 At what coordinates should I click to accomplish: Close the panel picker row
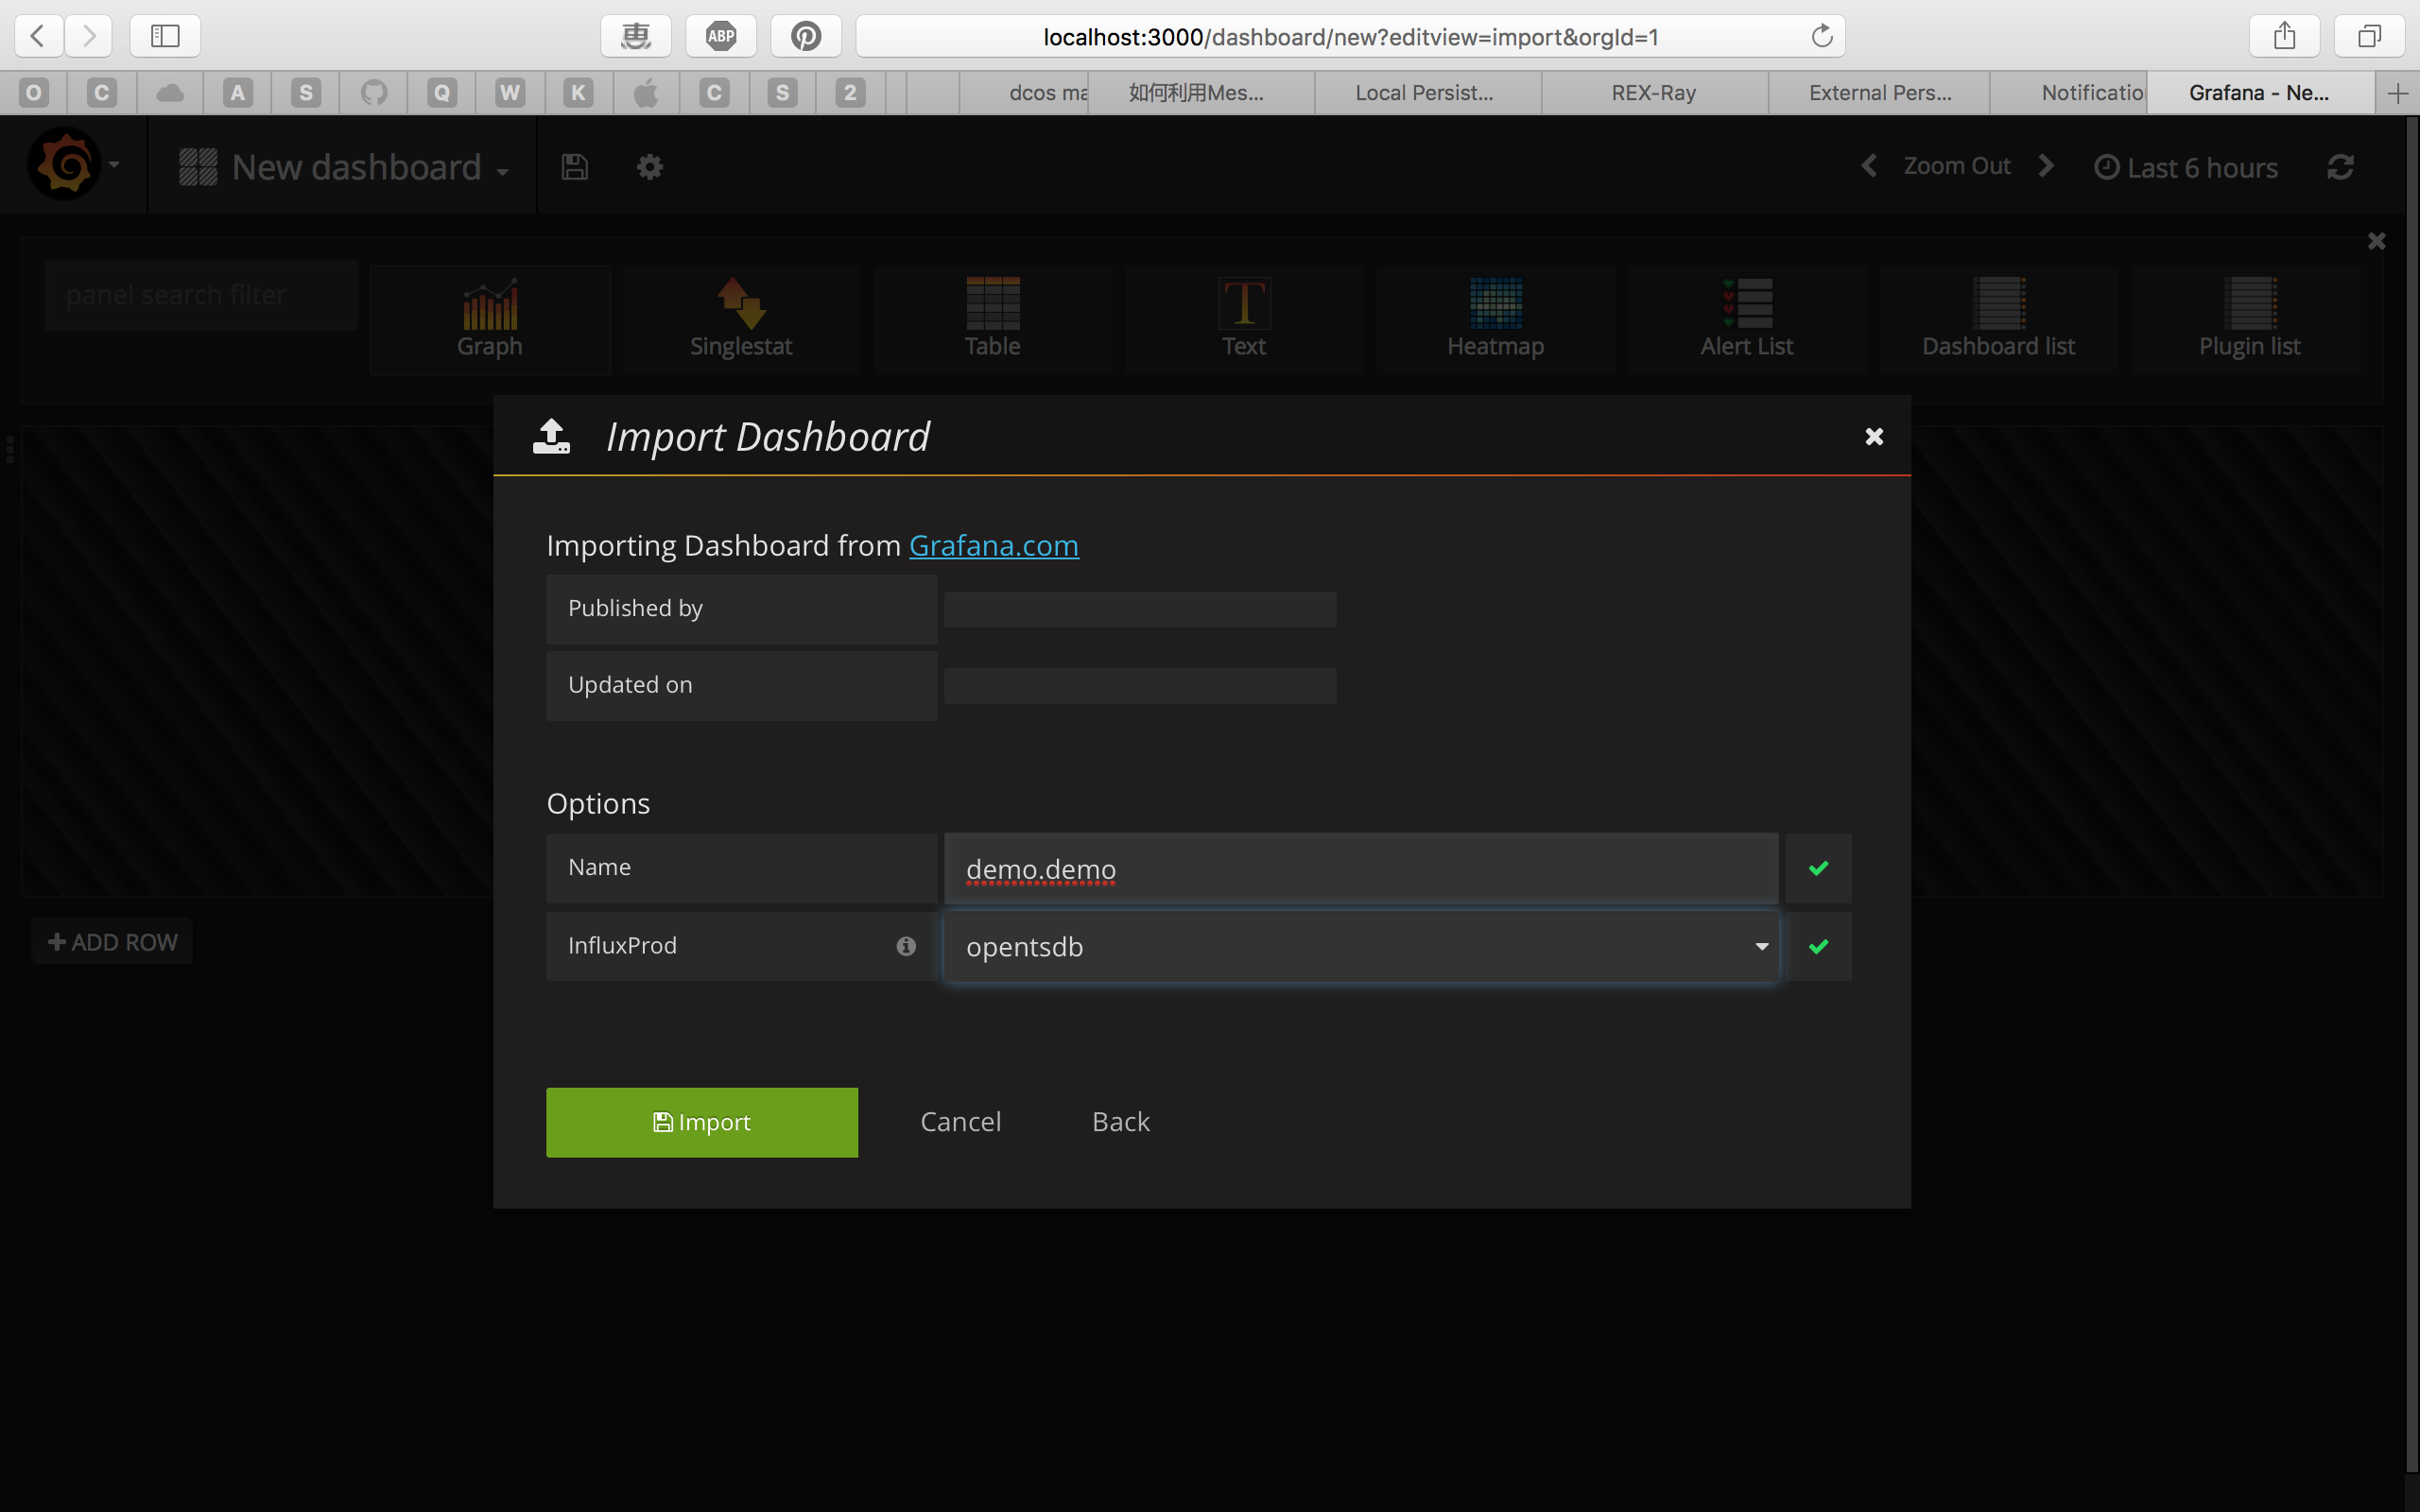click(2377, 241)
